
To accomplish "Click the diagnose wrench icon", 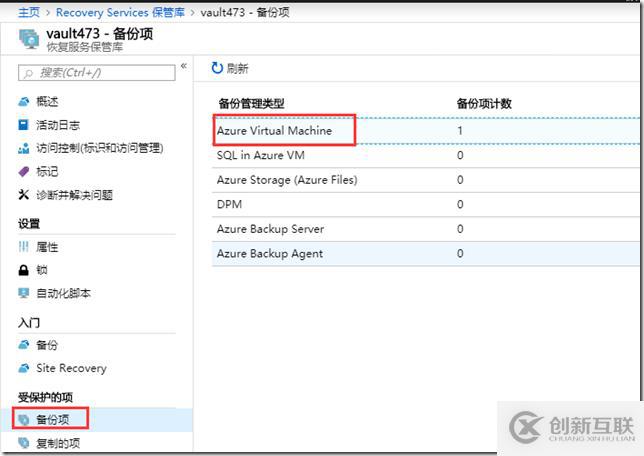I will 24,194.
